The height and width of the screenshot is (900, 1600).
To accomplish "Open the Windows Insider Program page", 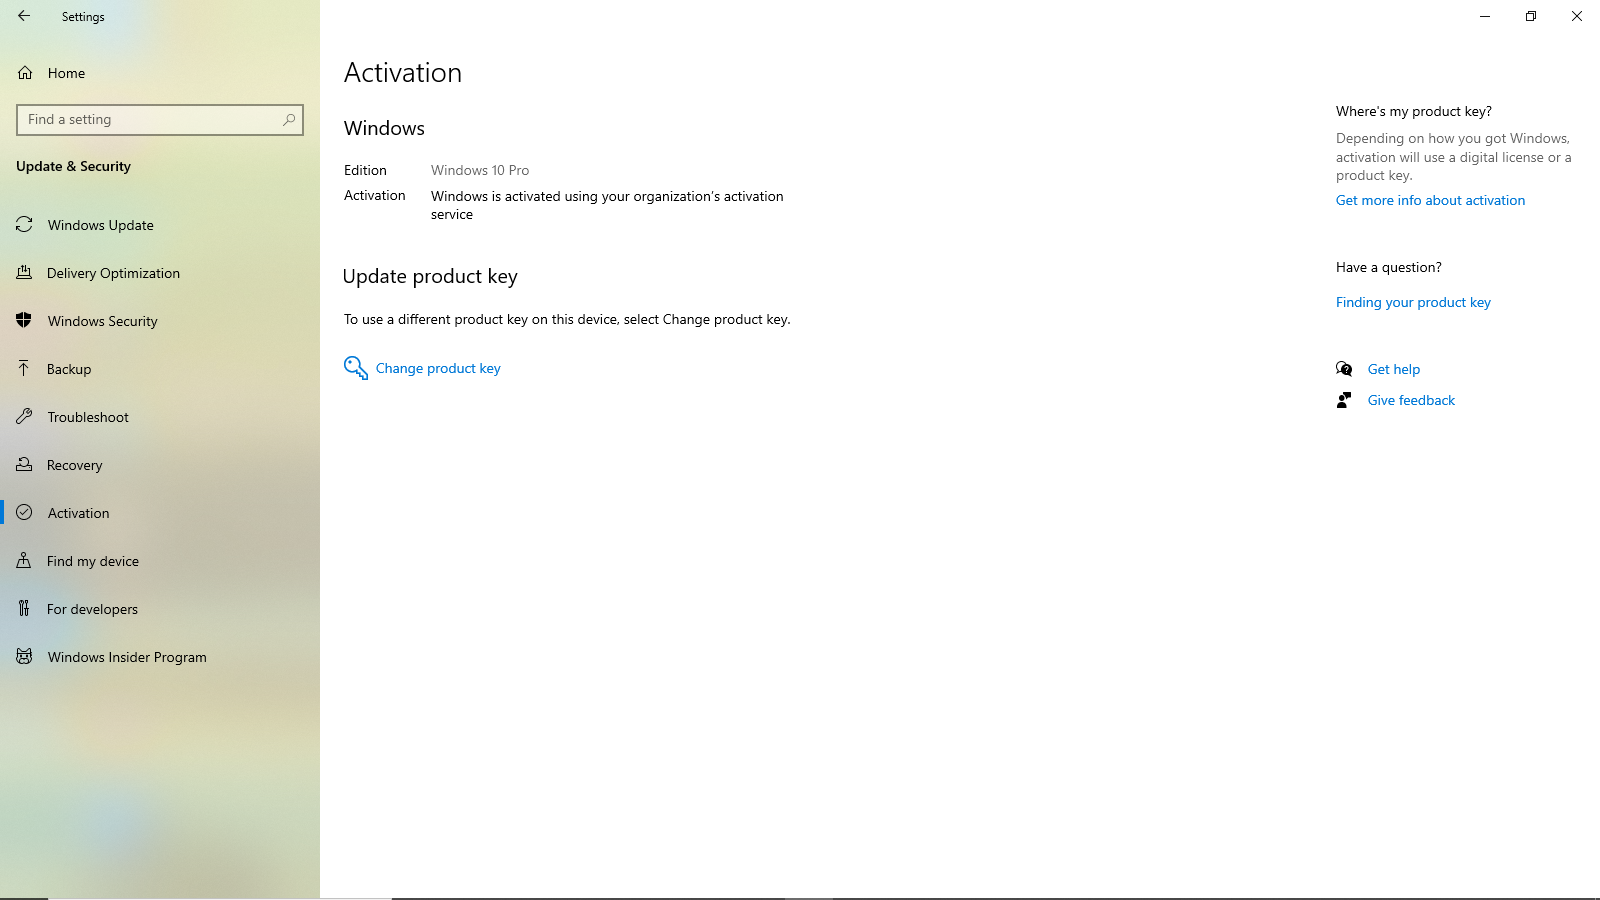I will coord(160,657).
